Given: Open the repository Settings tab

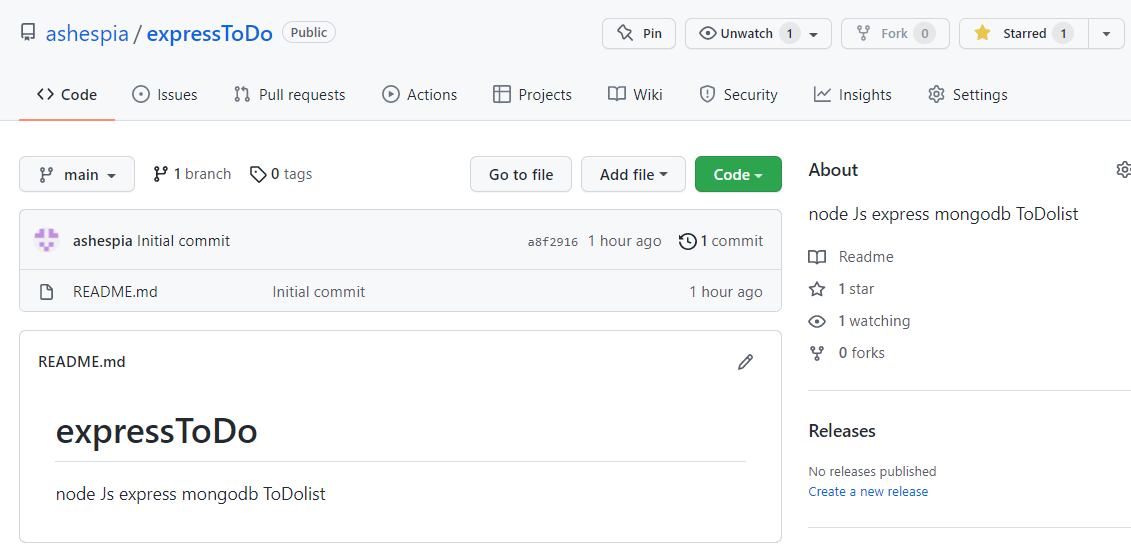Looking at the screenshot, I should tap(967, 94).
